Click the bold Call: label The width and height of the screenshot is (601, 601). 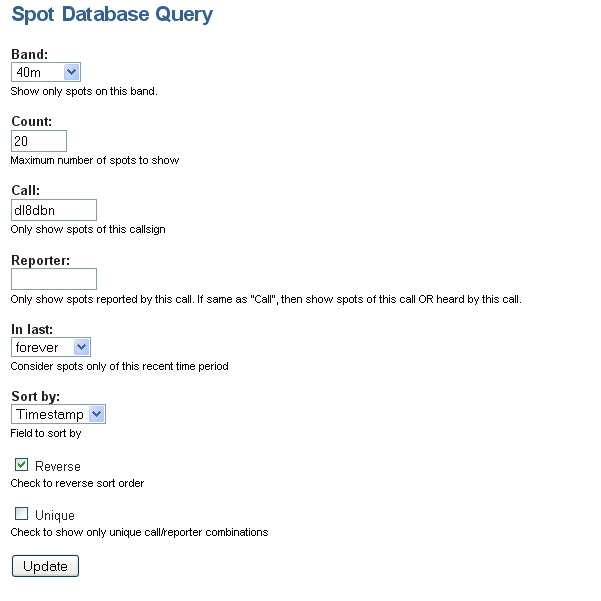[x=25, y=190]
